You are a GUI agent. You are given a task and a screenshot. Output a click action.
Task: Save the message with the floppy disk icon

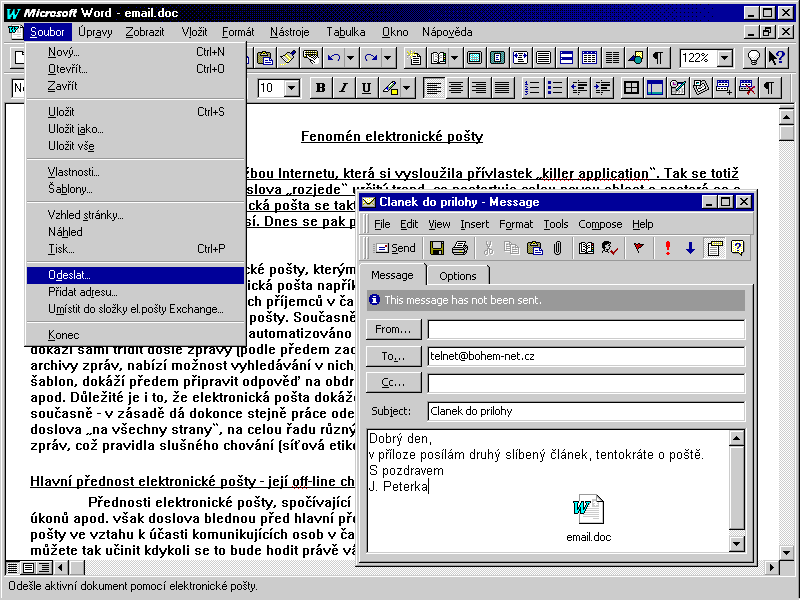pos(437,248)
